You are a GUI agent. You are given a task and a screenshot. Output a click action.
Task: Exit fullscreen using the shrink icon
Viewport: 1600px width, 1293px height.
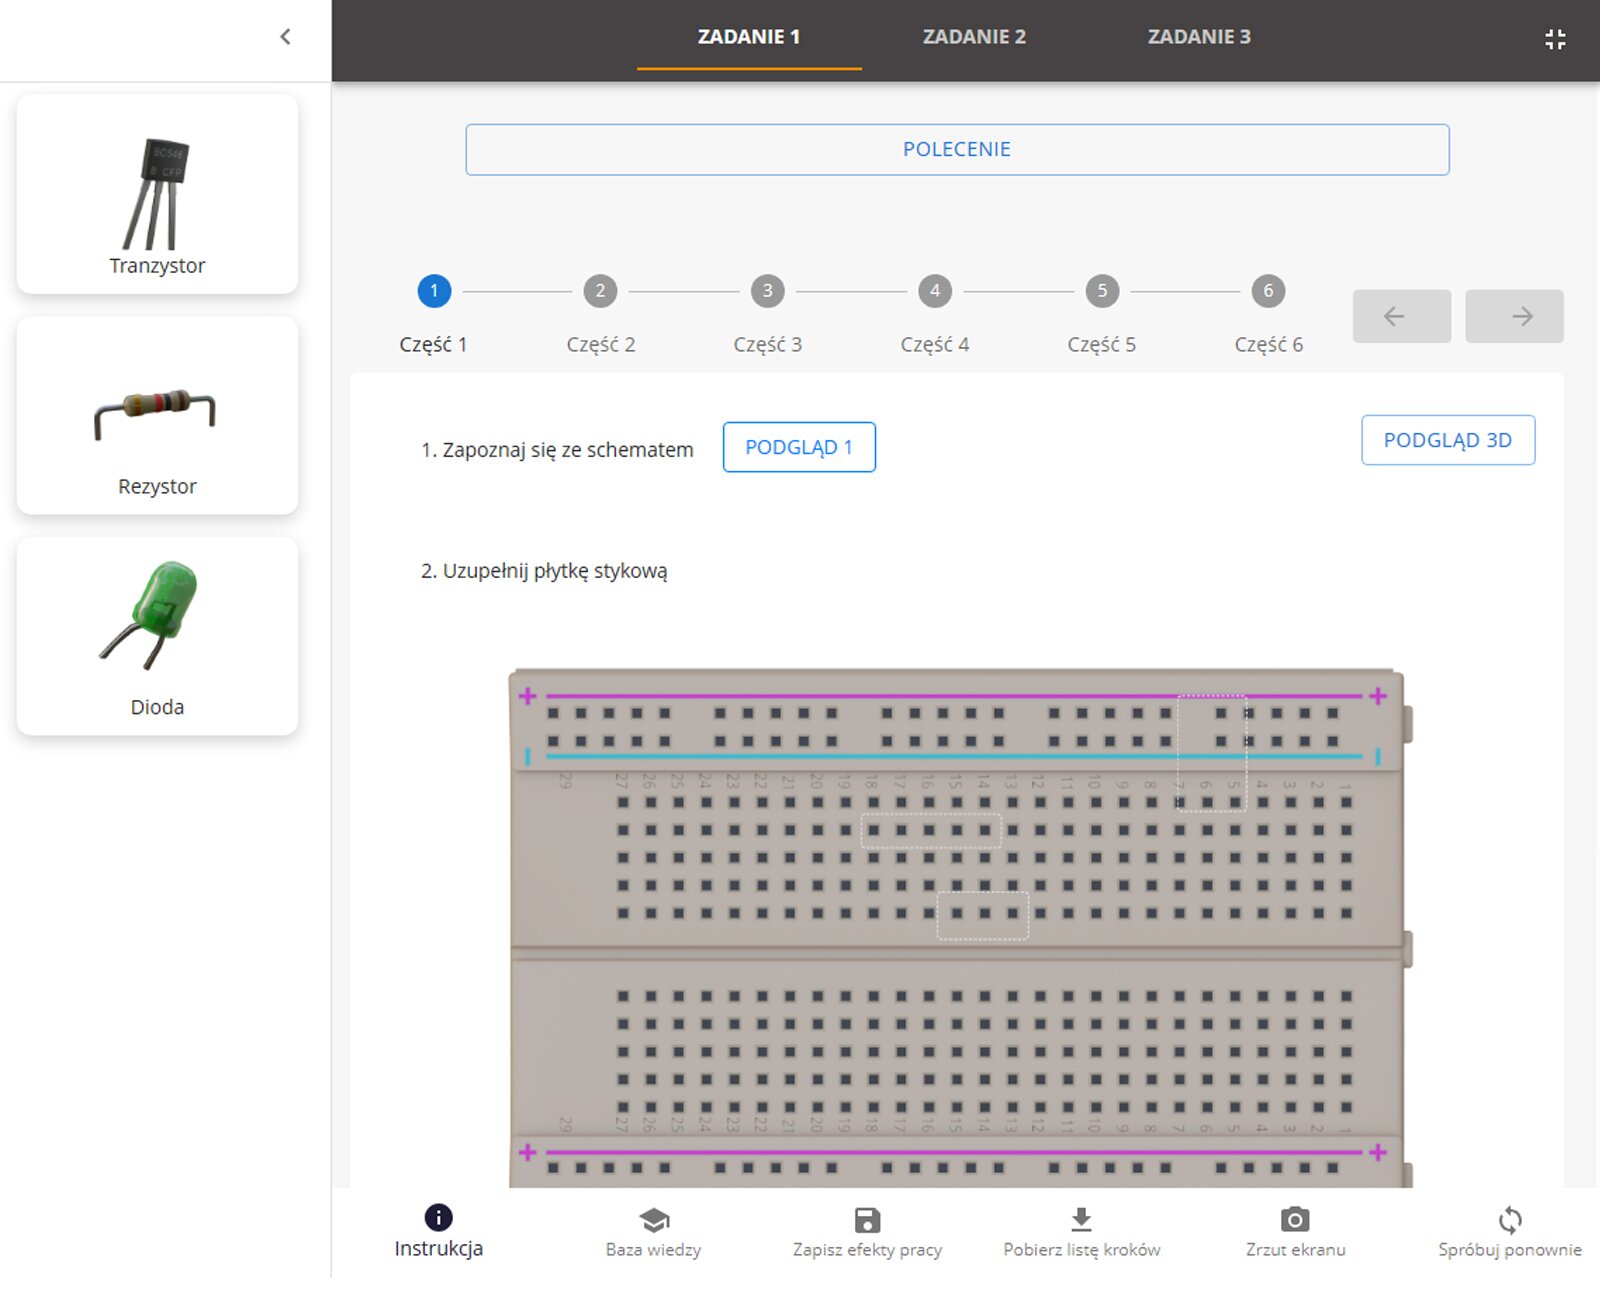[1554, 39]
